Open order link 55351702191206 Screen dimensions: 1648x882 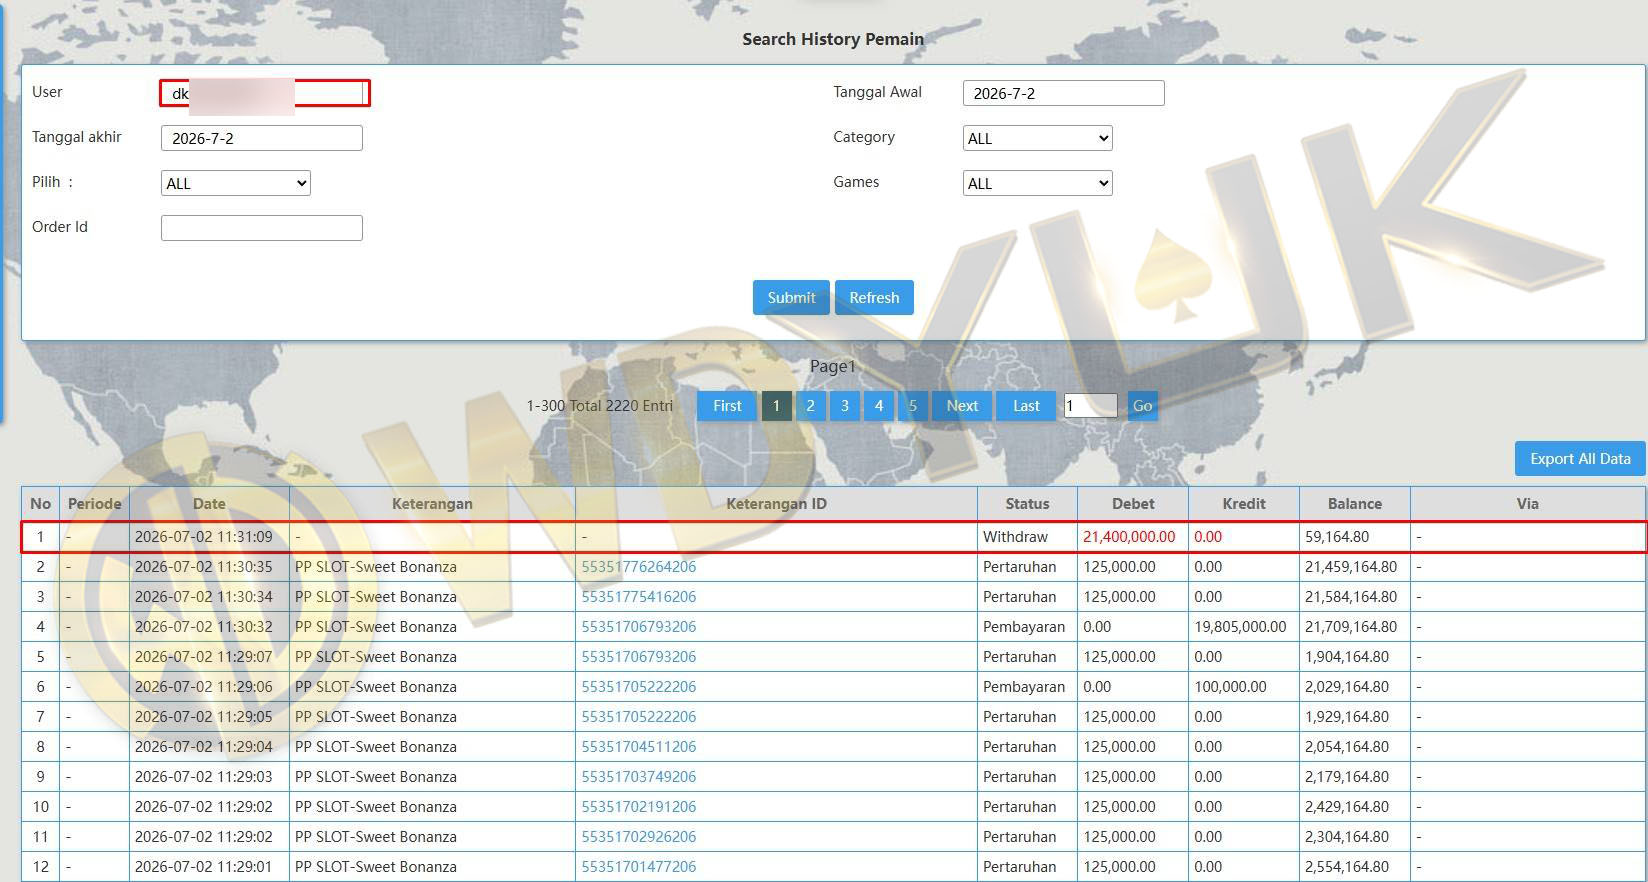[x=638, y=807]
